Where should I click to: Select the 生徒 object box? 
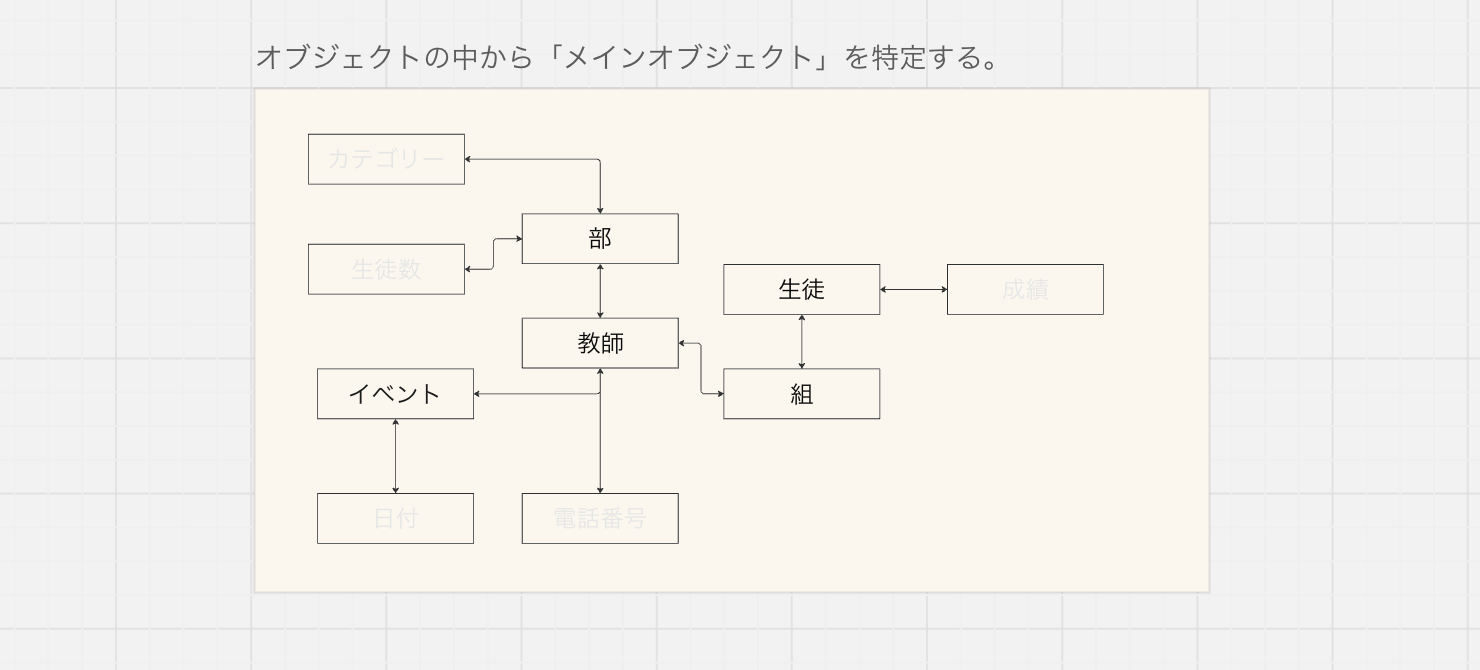[x=801, y=289]
